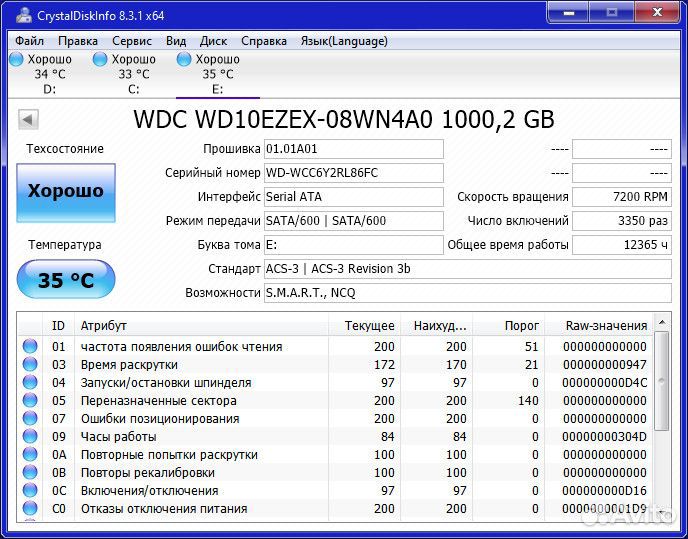The height and width of the screenshot is (539, 688).
Task: Click raw value 000000000D4C
Action: pos(605,383)
